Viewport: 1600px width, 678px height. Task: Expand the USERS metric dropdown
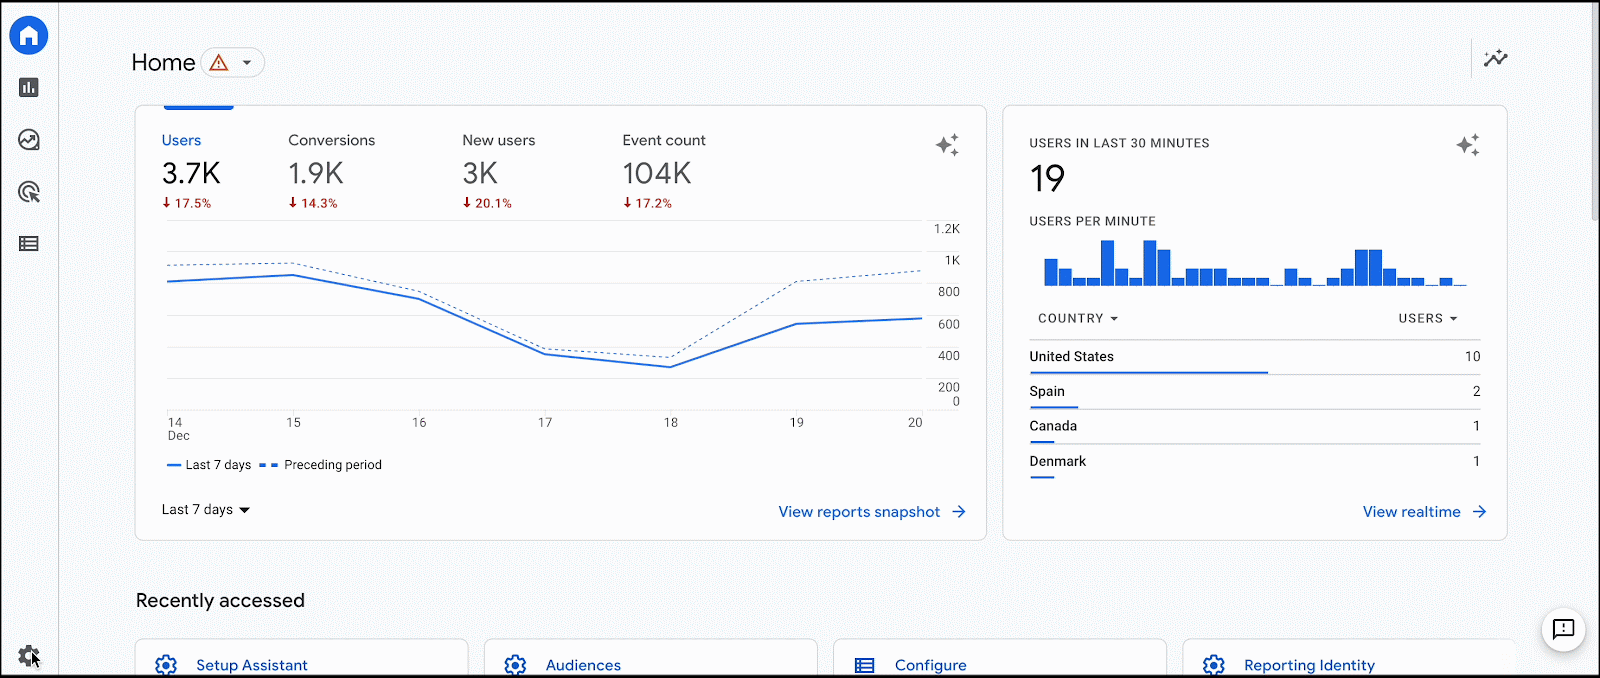tap(1428, 319)
